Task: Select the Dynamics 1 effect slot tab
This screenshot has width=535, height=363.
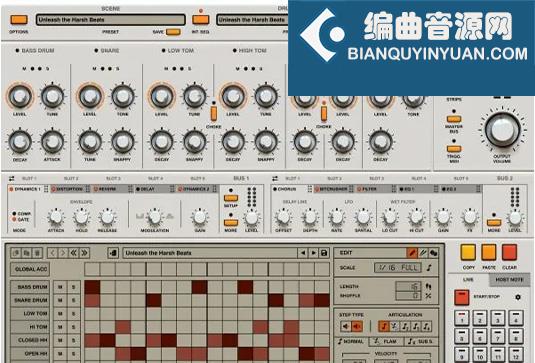Action: 26,189
